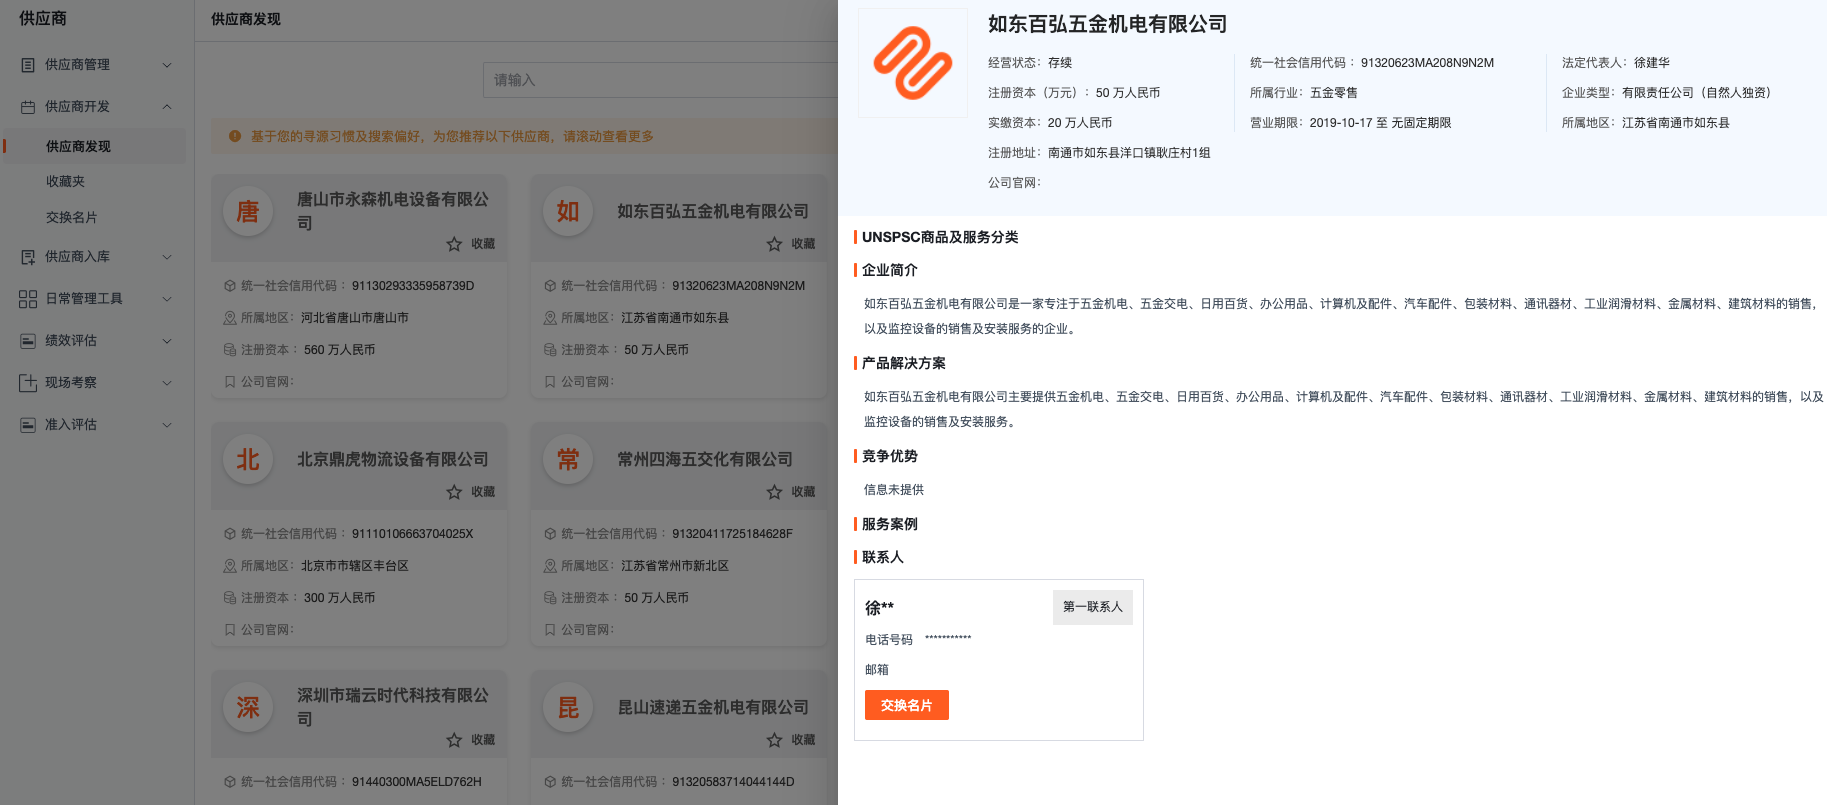Open 常州四海五交化有限公司 card title
Viewport: 1827px width, 805px height.
tap(705, 460)
